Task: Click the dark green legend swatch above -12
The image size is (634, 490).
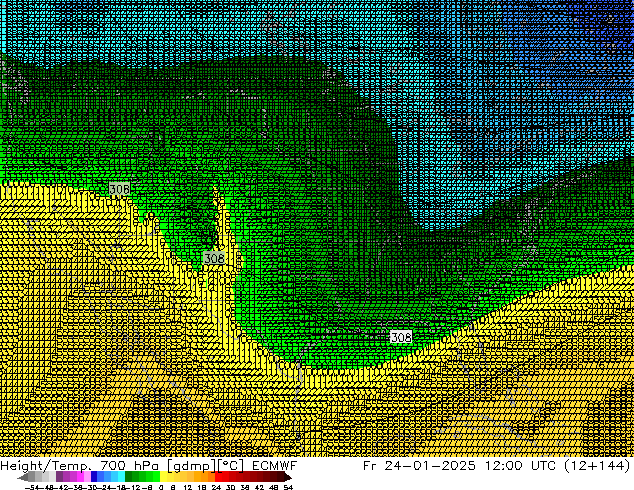Action: pos(129,477)
